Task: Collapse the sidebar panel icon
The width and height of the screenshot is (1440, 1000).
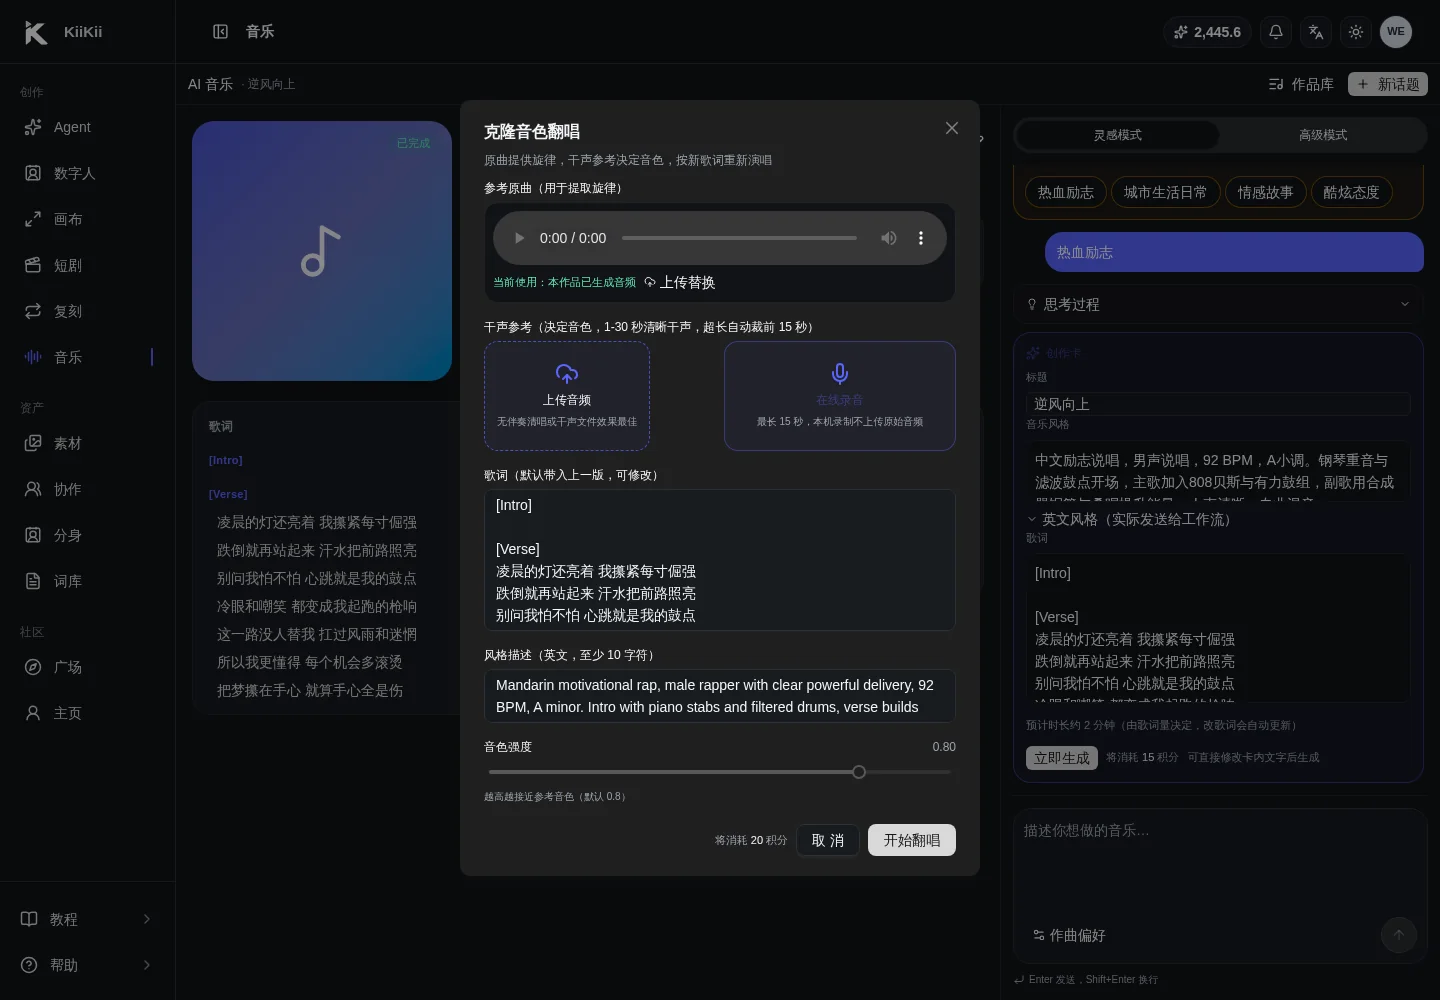Action: point(221,32)
